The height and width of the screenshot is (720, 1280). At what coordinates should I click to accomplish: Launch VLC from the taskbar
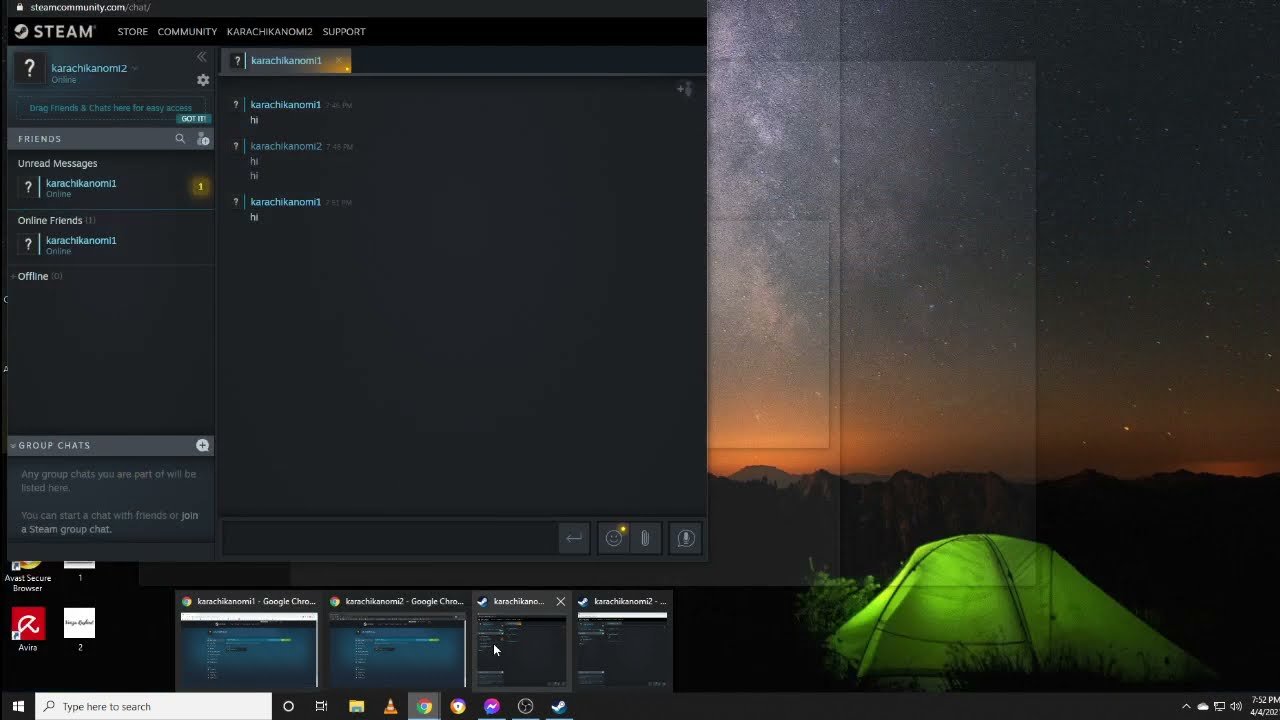[x=390, y=706]
